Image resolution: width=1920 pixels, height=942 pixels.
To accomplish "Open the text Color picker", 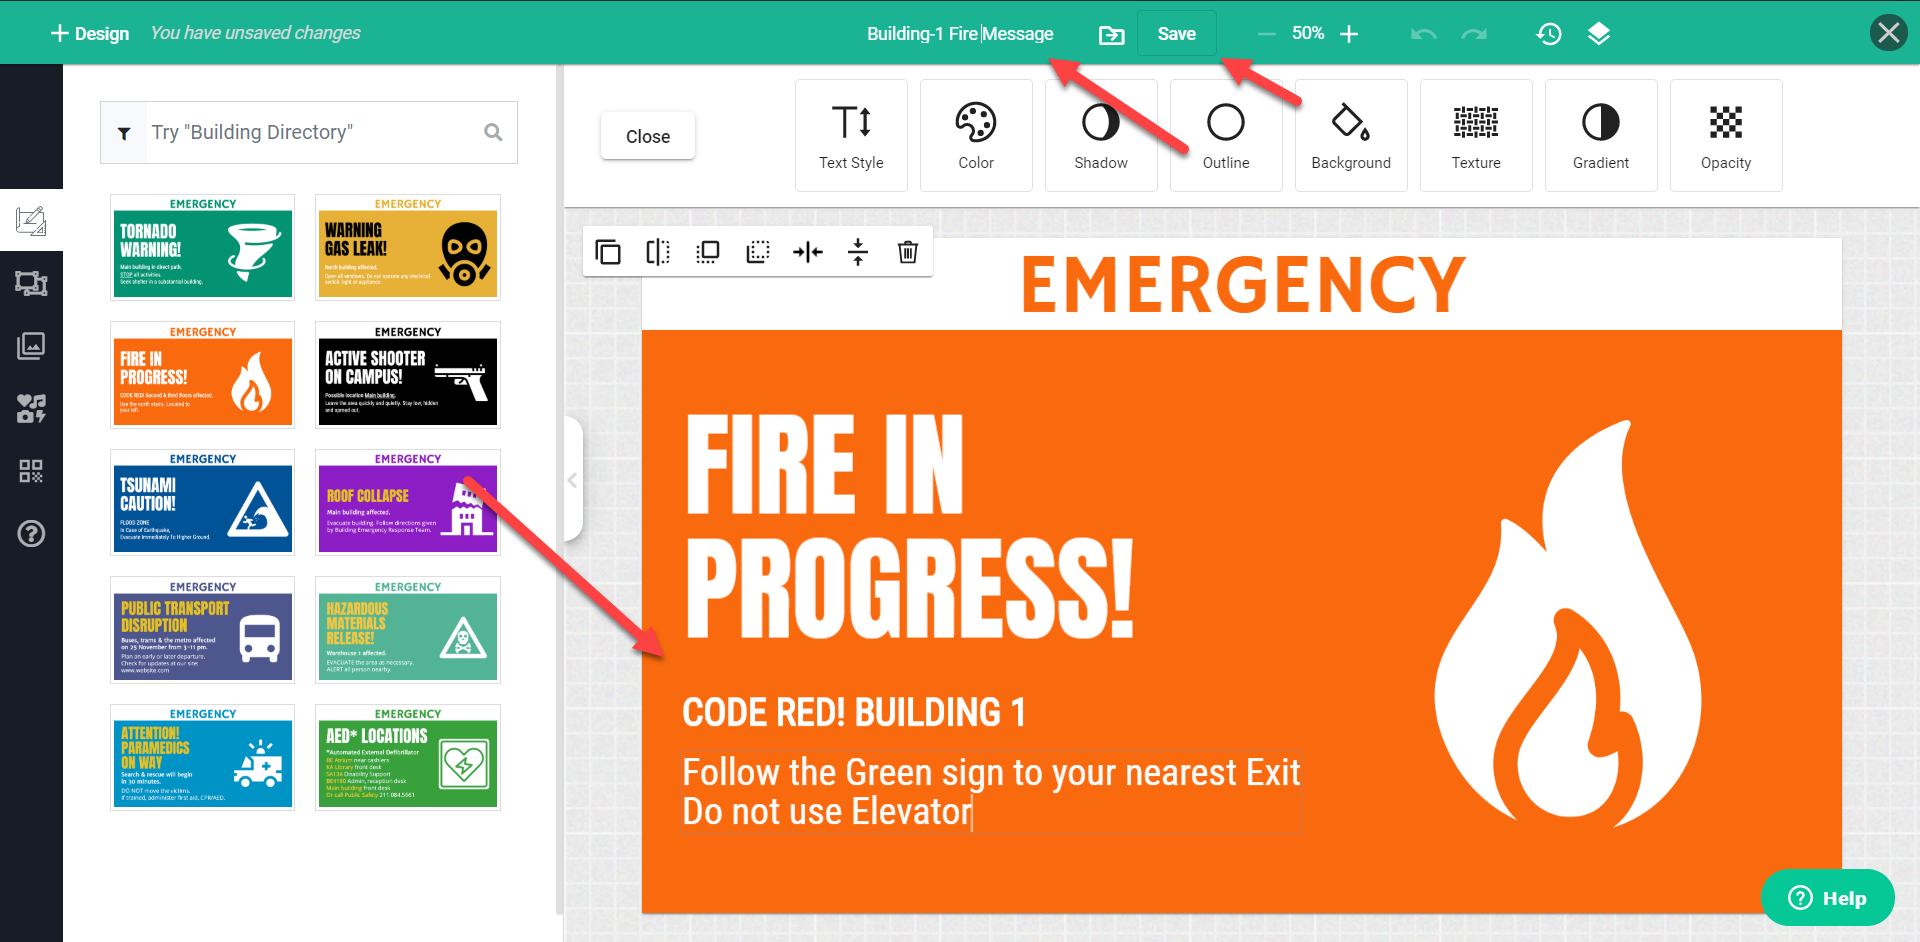I will [x=976, y=135].
